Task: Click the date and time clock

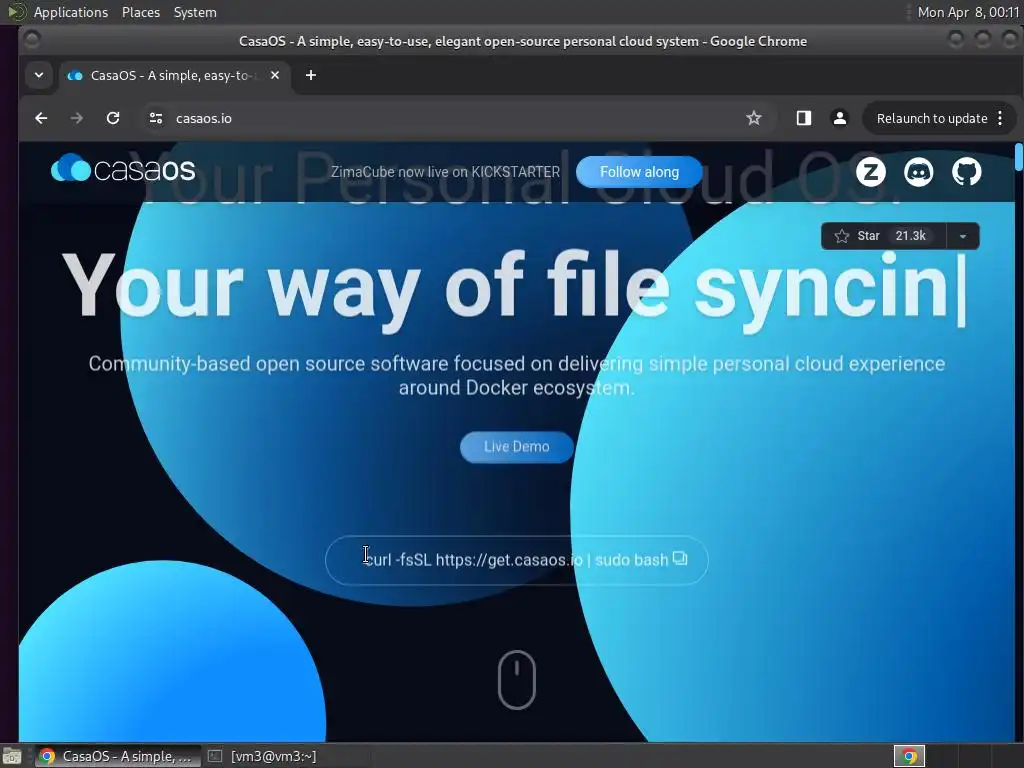Action: coord(968,12)
